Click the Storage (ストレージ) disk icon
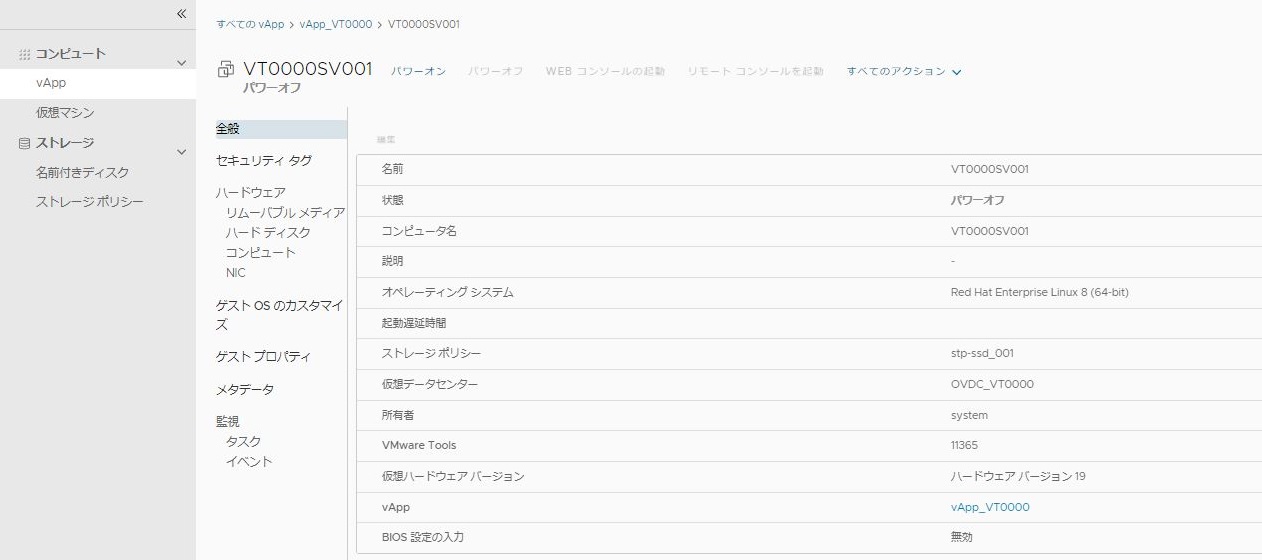The image size is (1262, 560). tap(25, 143)
